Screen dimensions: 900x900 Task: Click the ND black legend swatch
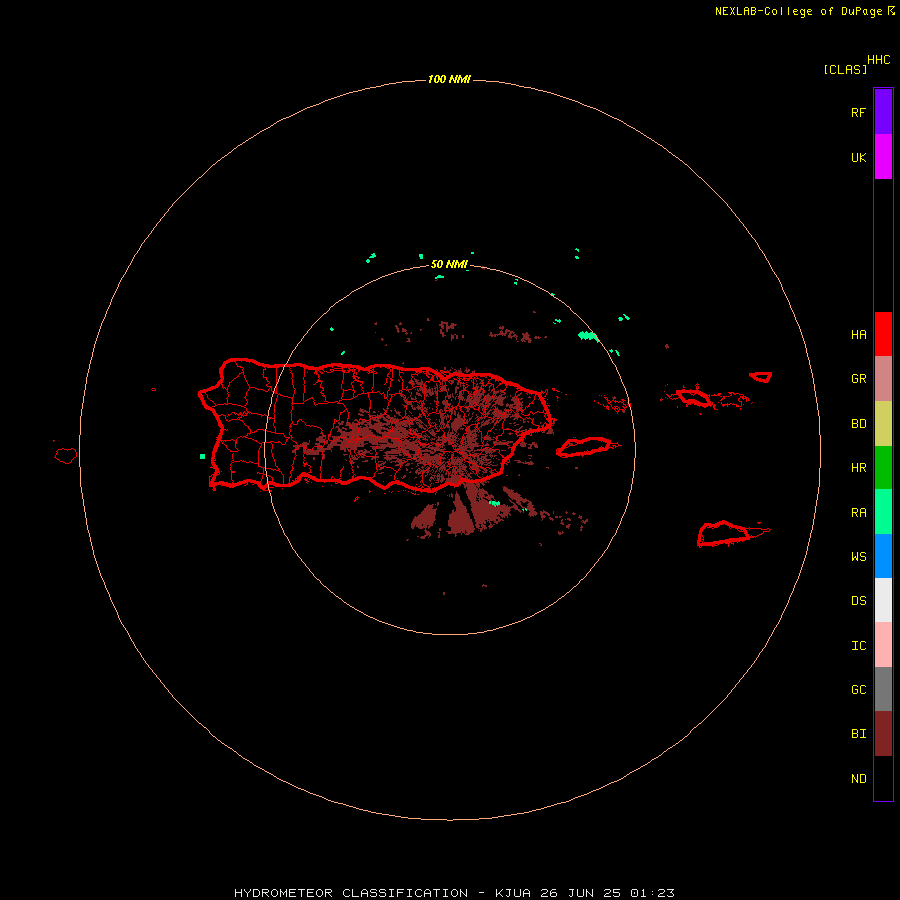883,778
